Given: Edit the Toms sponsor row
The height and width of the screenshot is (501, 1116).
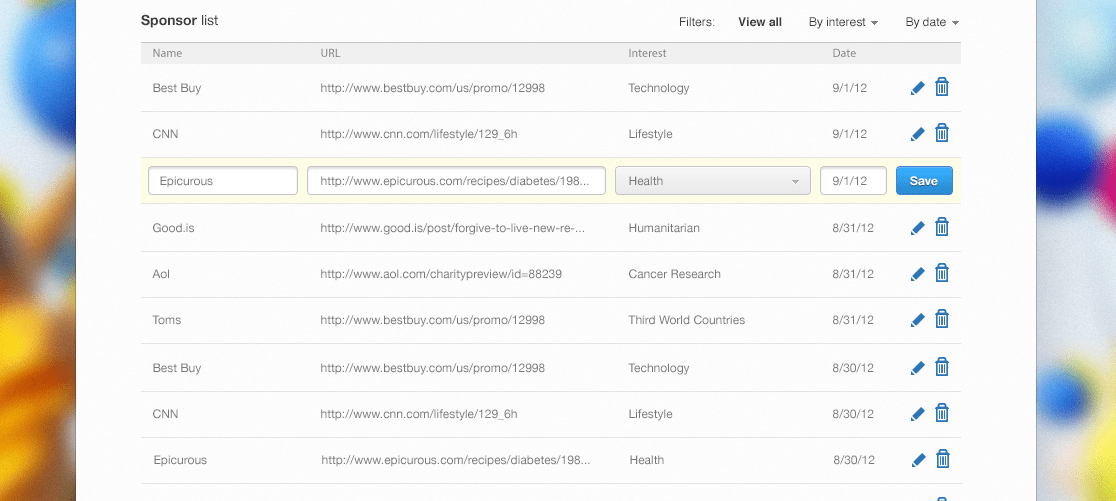Looking at the screenshot, I should click(918, 320).
